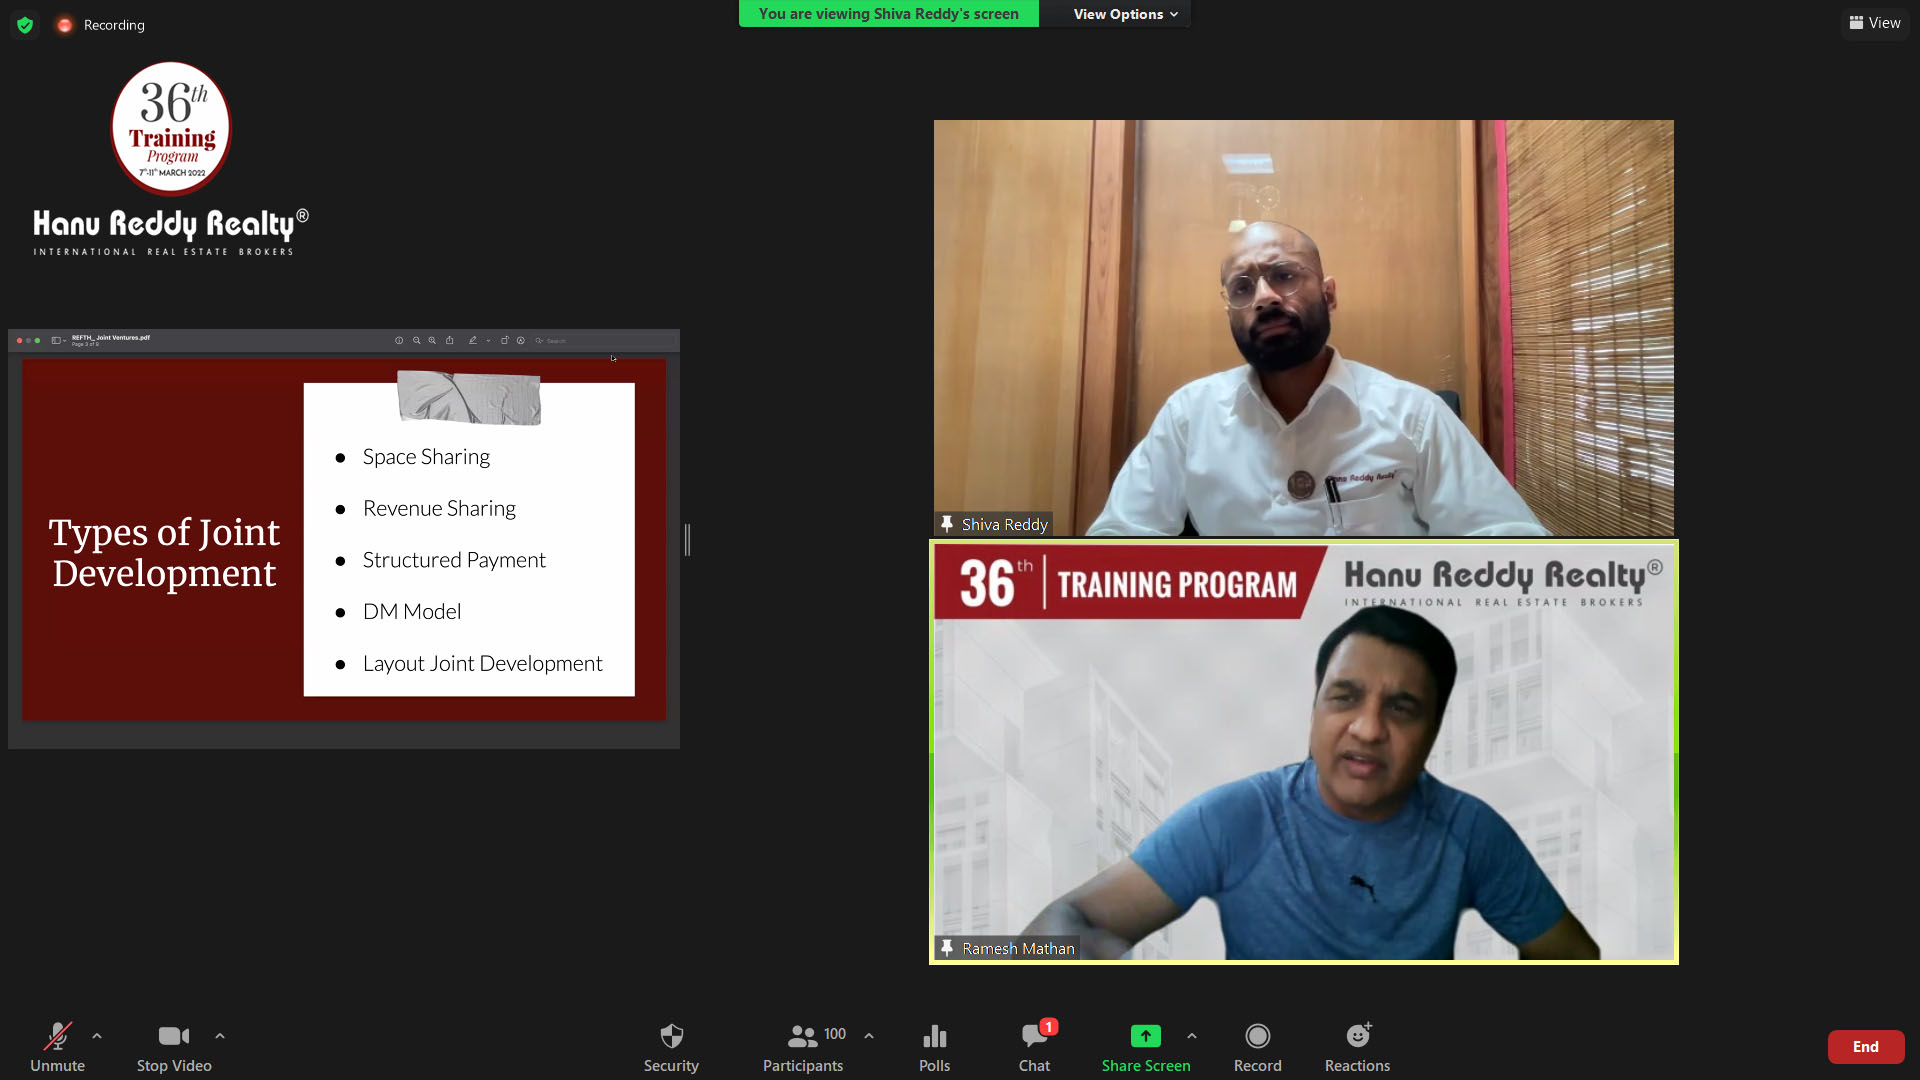The image size is (1920, 1080).
Task: Stop the video camera
Action: [174, 1046]
